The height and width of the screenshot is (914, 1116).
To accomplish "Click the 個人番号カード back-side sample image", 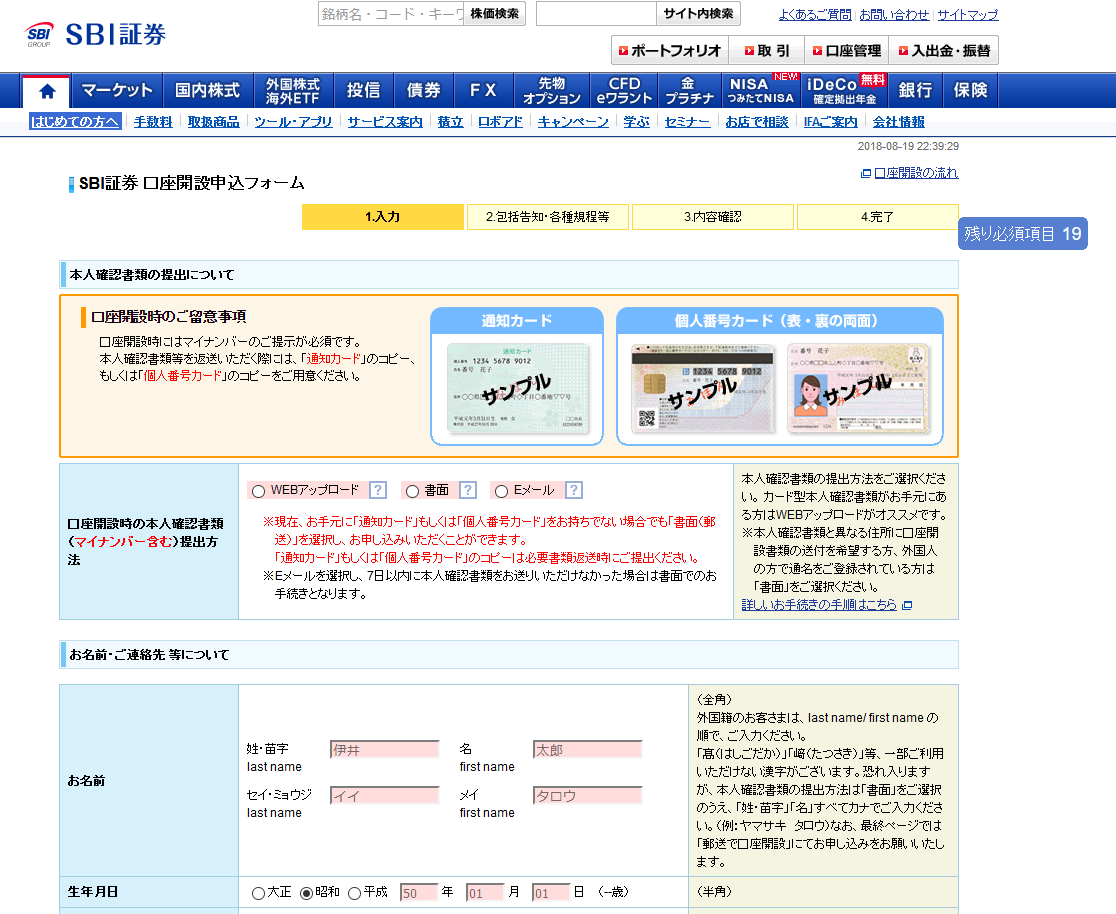I will pos(703,389).
